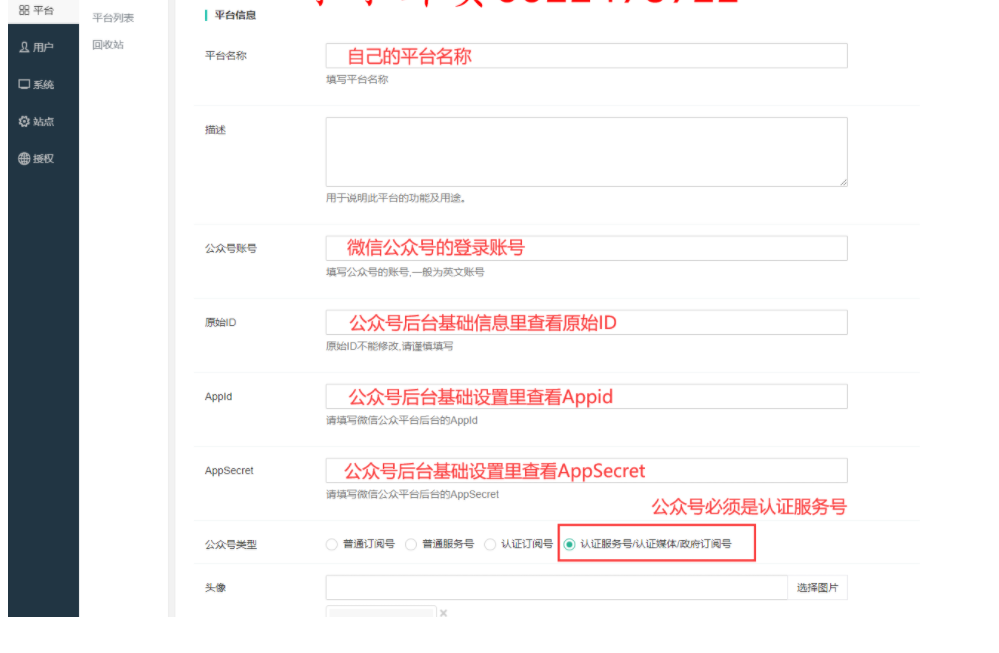999x653 pixels.
Task: Focus the 公众号账号 input field
Action: (x=586, y=248)
